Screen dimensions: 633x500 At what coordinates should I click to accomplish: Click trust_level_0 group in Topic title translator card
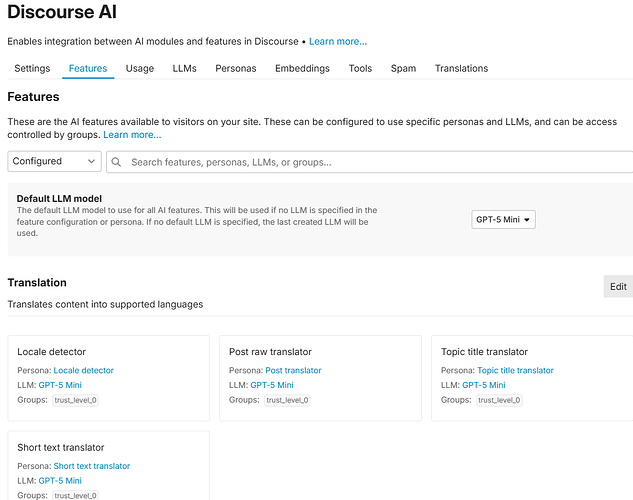click(499, 400)
